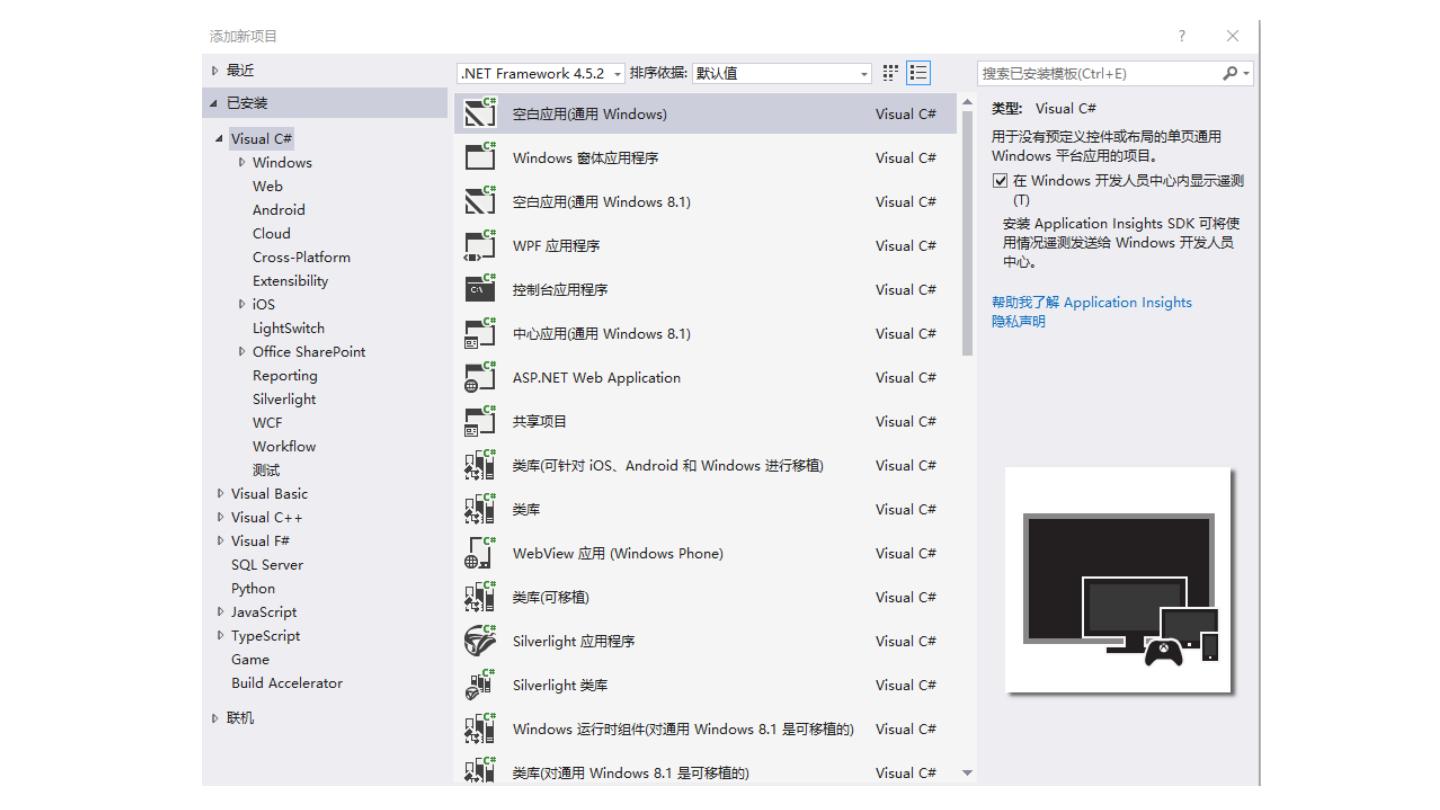Expand the iOS tree node
Image resolution: width=1440 pixels, height=810 pixels.
242,304
